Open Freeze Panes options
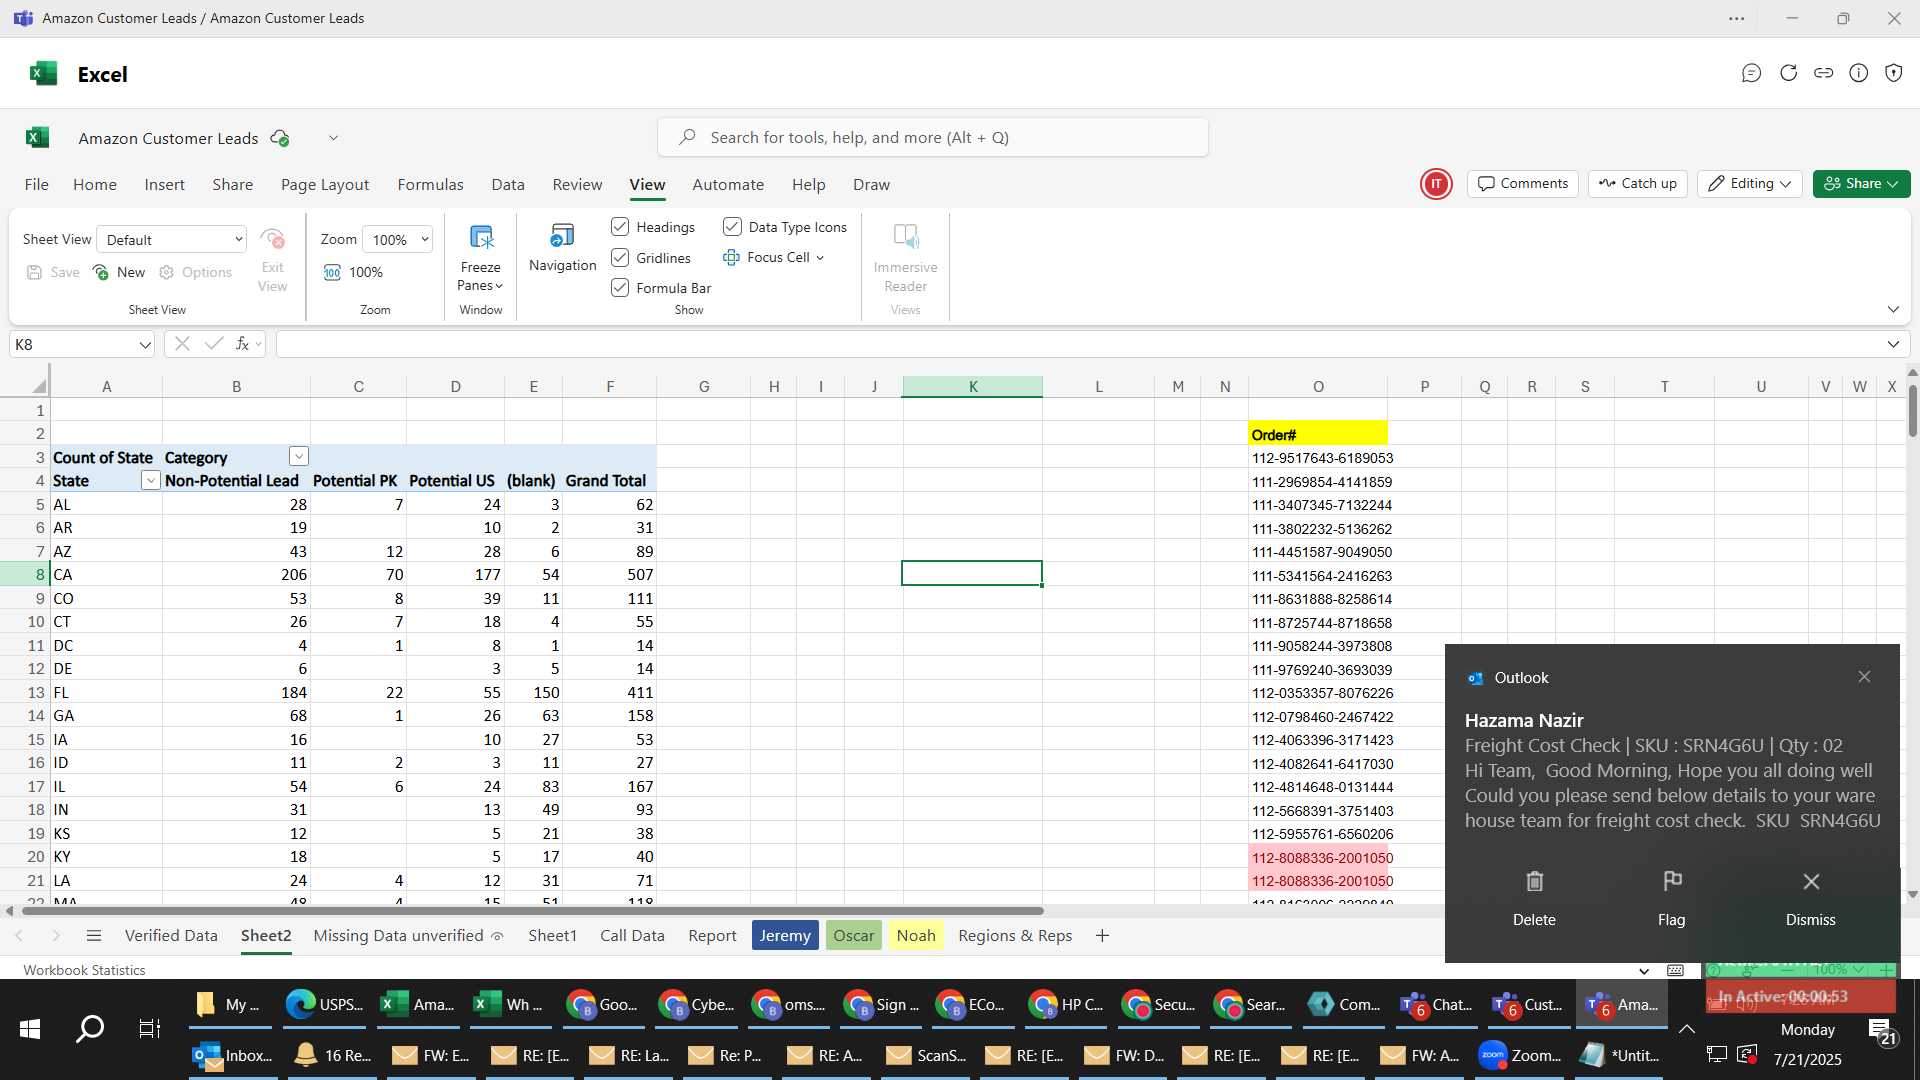Screen dimensions: 1920x1080 pos(480,258)
